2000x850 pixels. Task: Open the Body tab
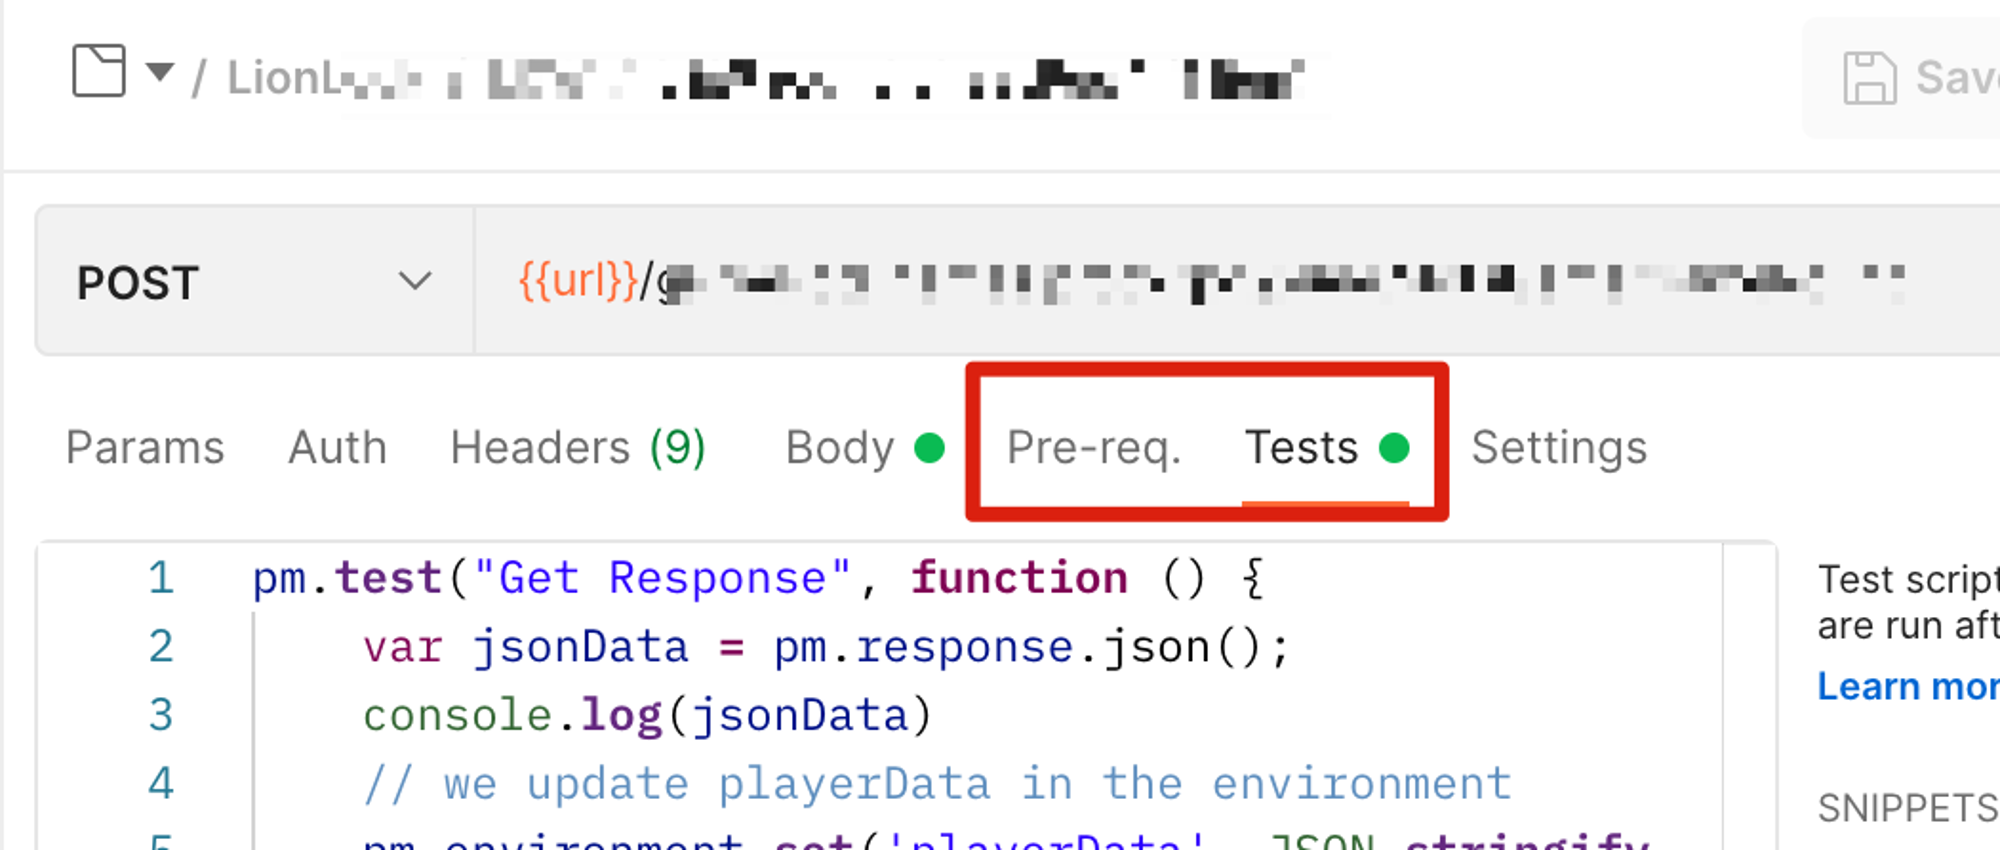[x=839, y=447]
